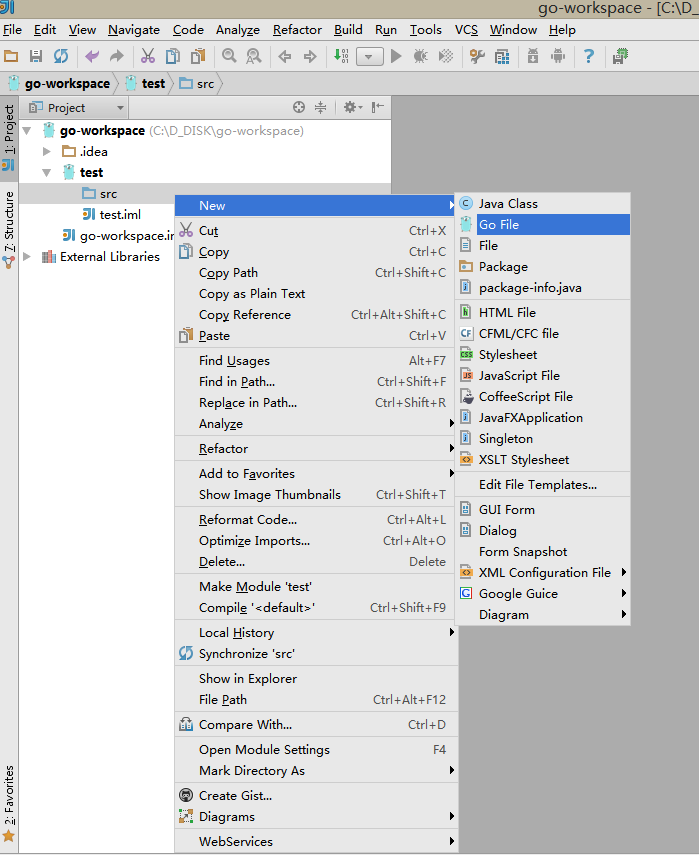Collapse the test module node

click(47, 173)
